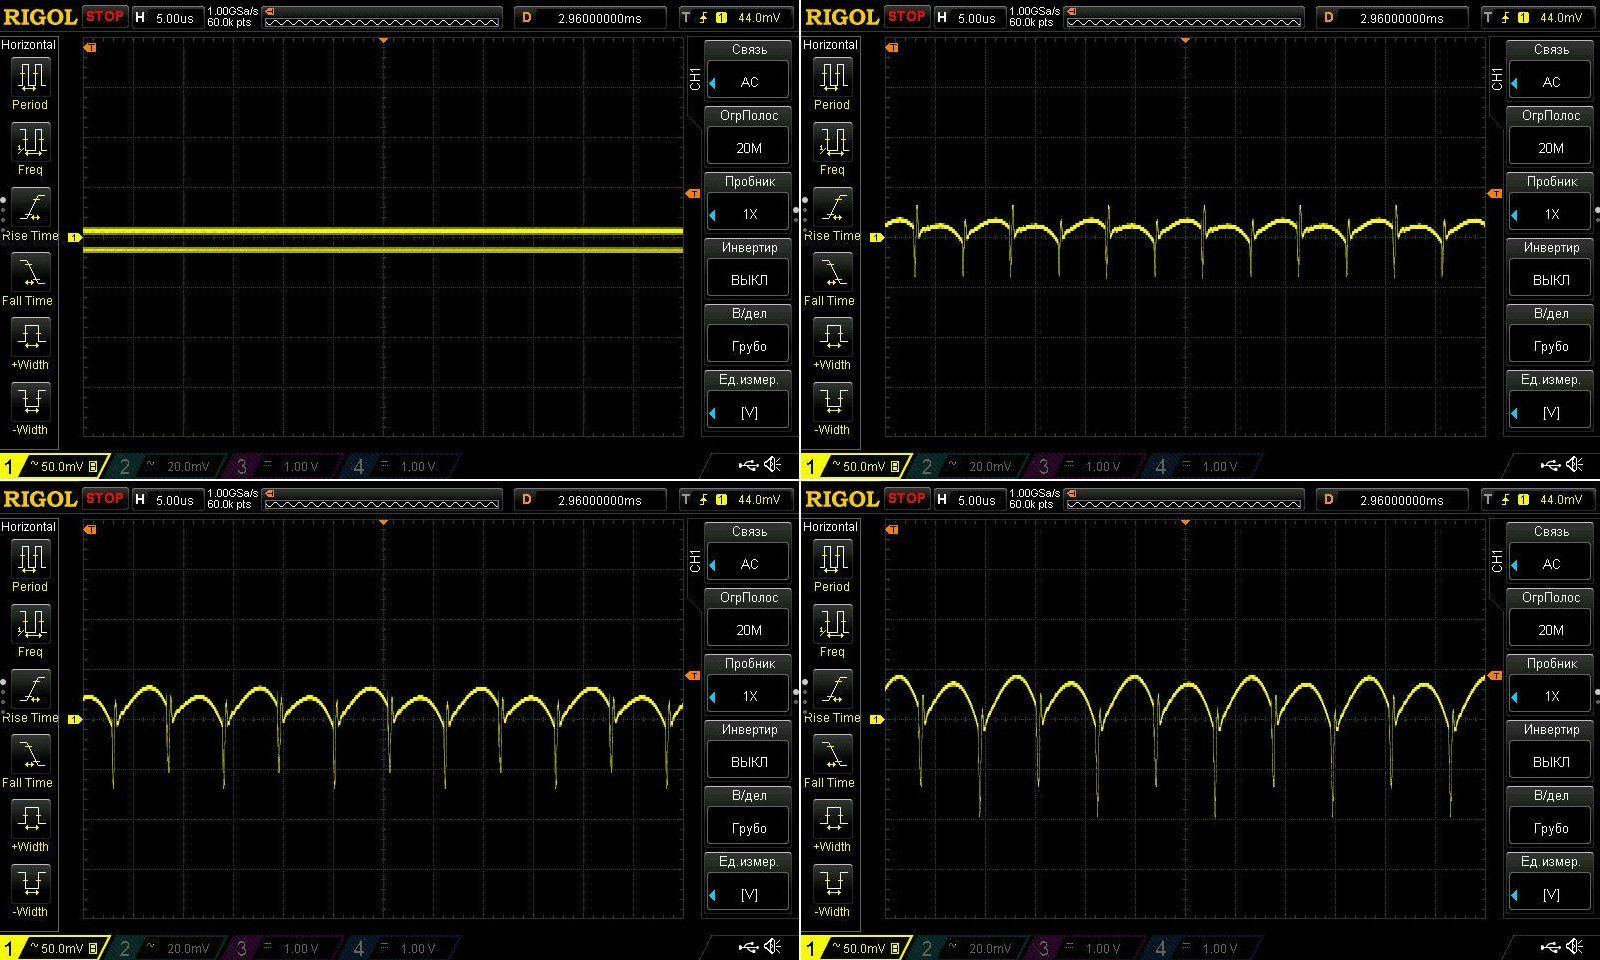Select channel 1 50.0mV tab in bottom-right scope
Image resolution: width=1600 pixels, height=960 pixels.
[x=852, y=948]
